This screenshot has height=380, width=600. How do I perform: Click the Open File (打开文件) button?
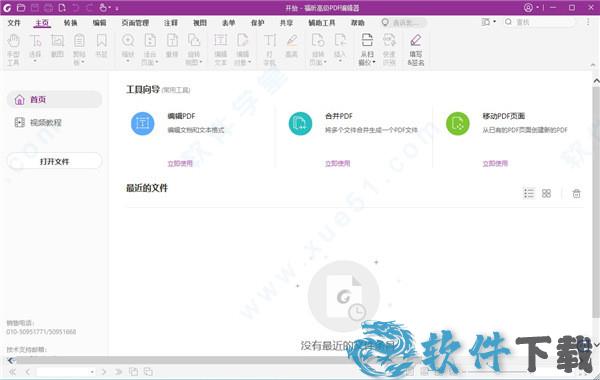(x=54, y=161)
